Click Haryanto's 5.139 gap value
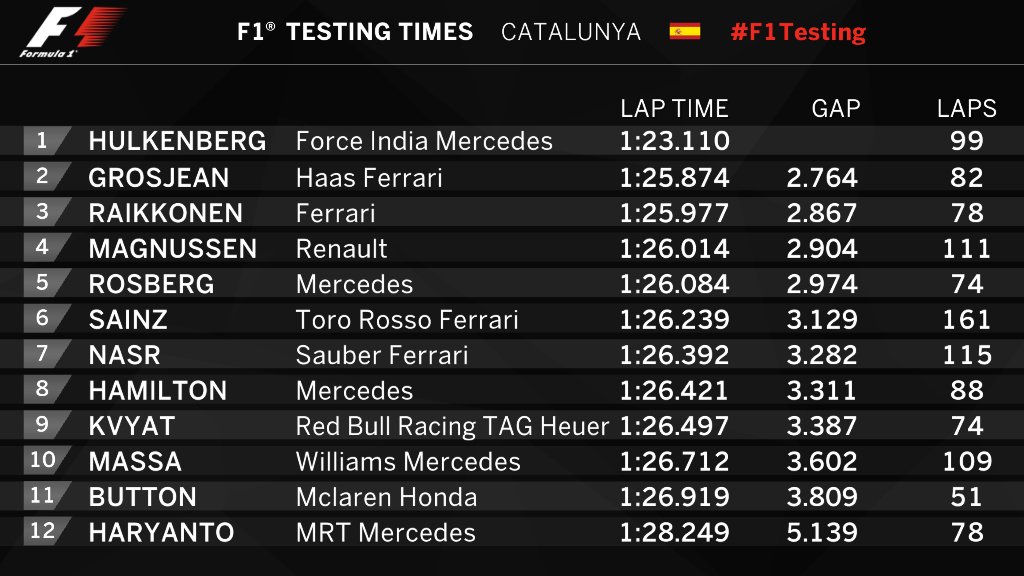Viewport: 1024px width, 576px height. [x=822, y=532]
